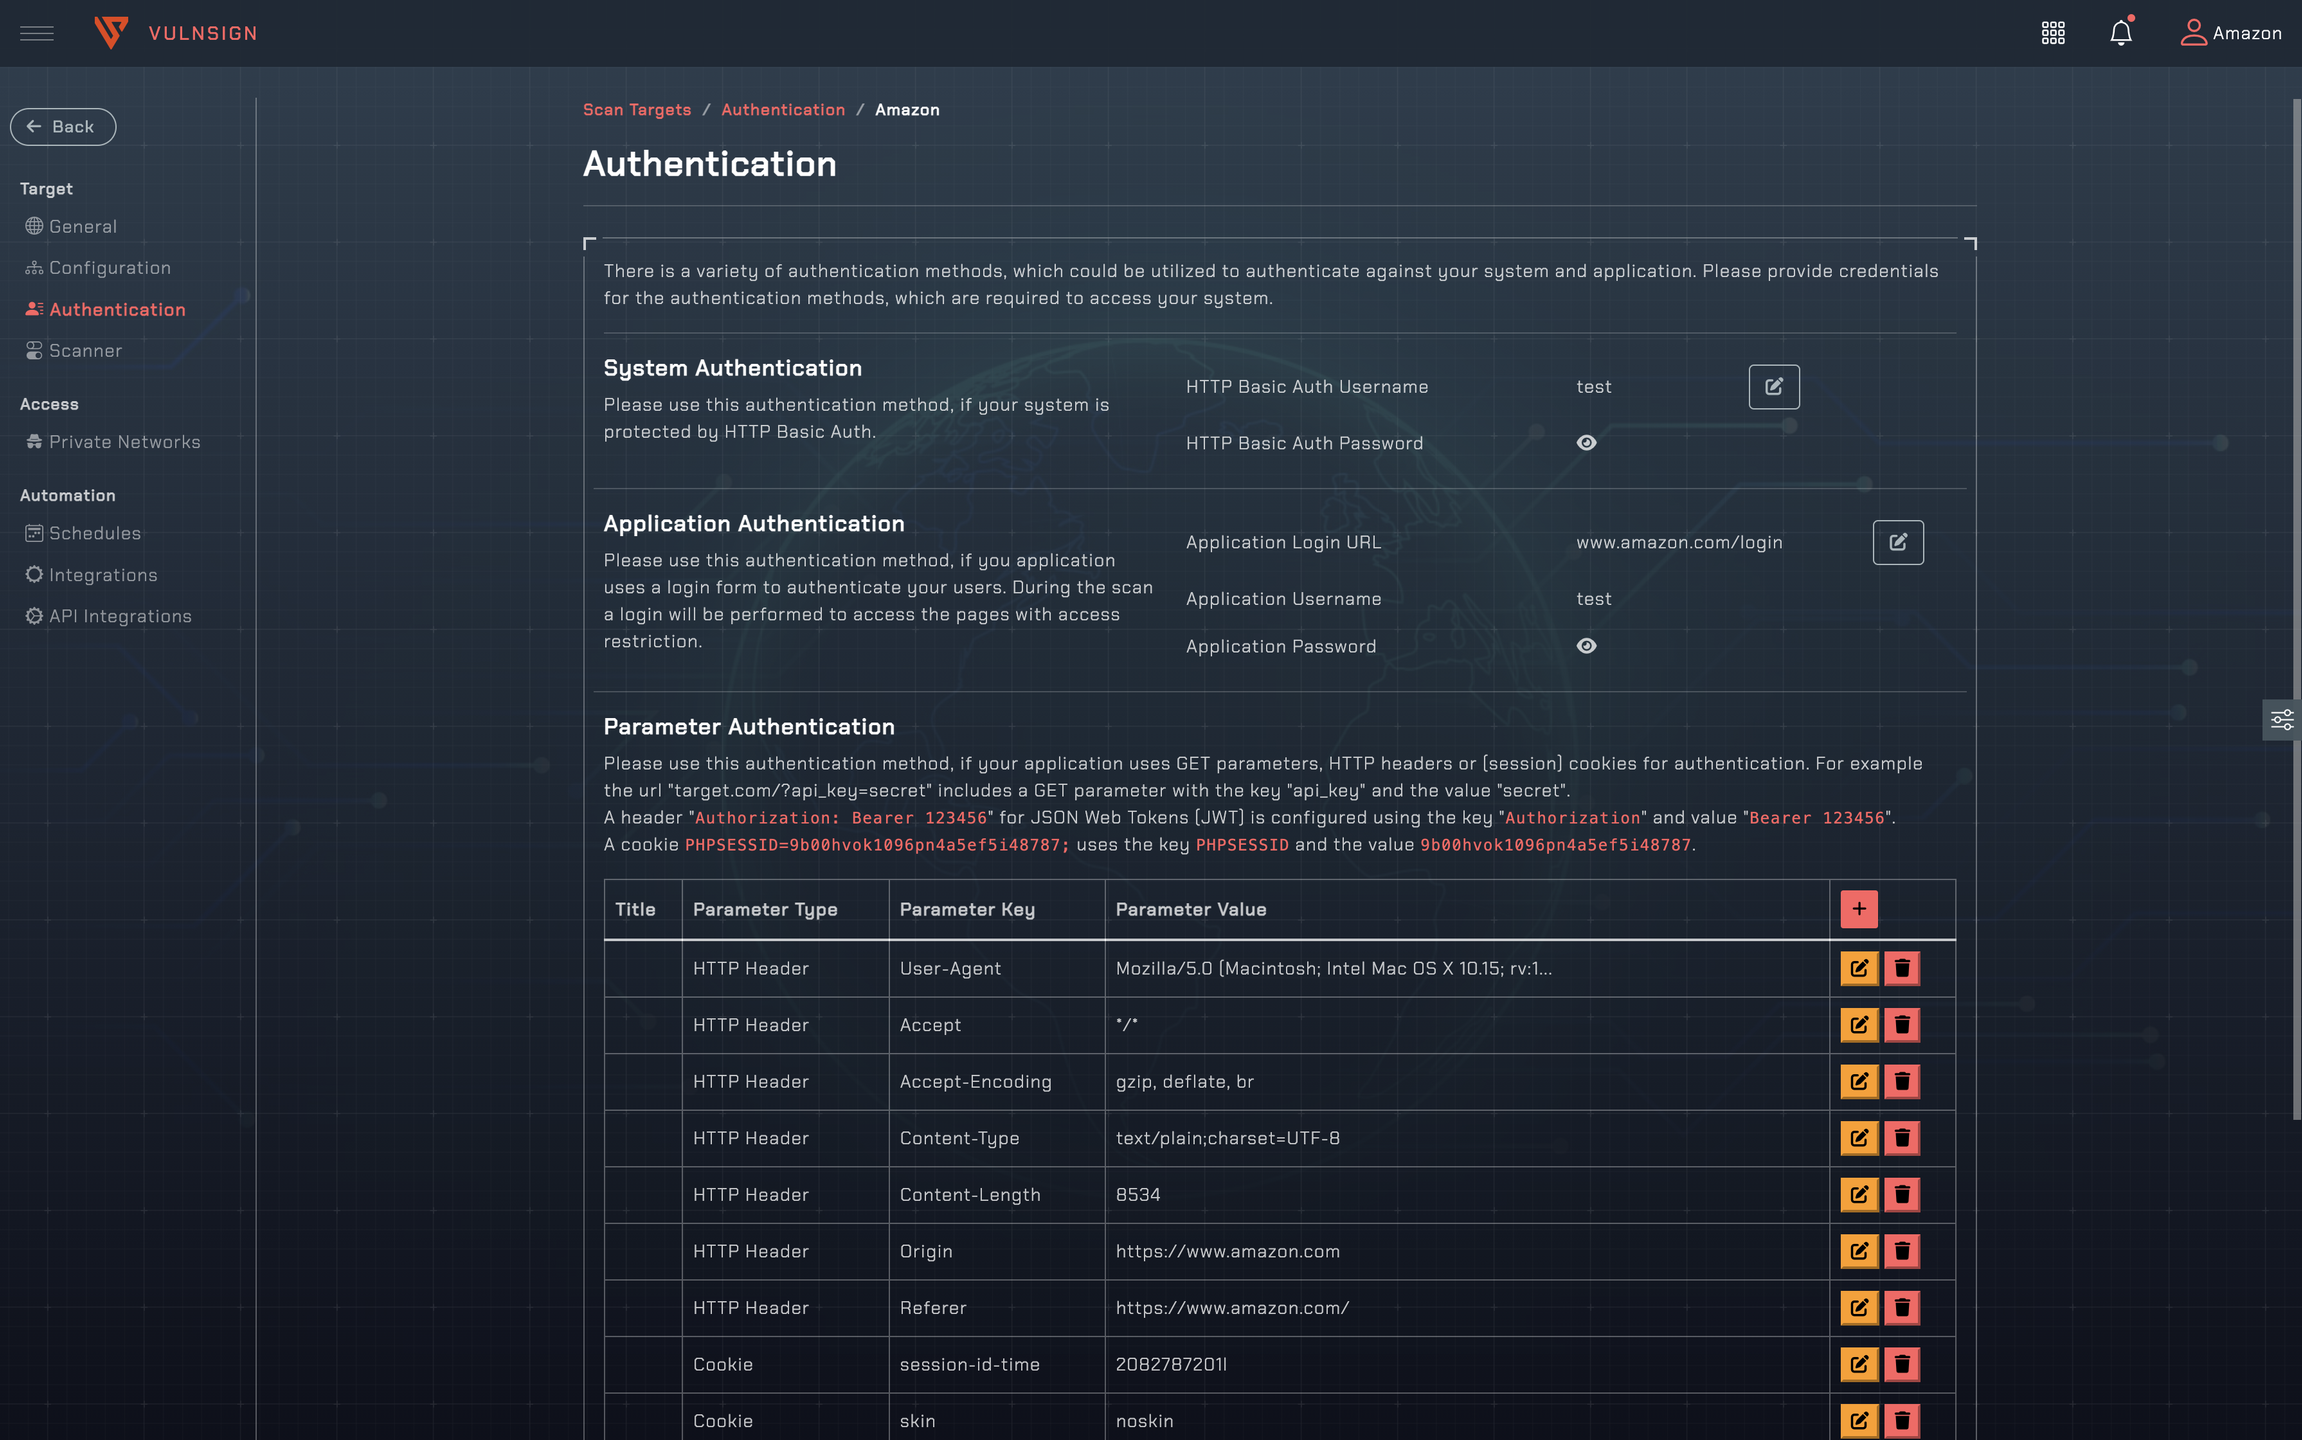Viewport: 2302px width, 1440px height.
Task: Add a new authentication parameter
Action: [x=1858, y=909]
